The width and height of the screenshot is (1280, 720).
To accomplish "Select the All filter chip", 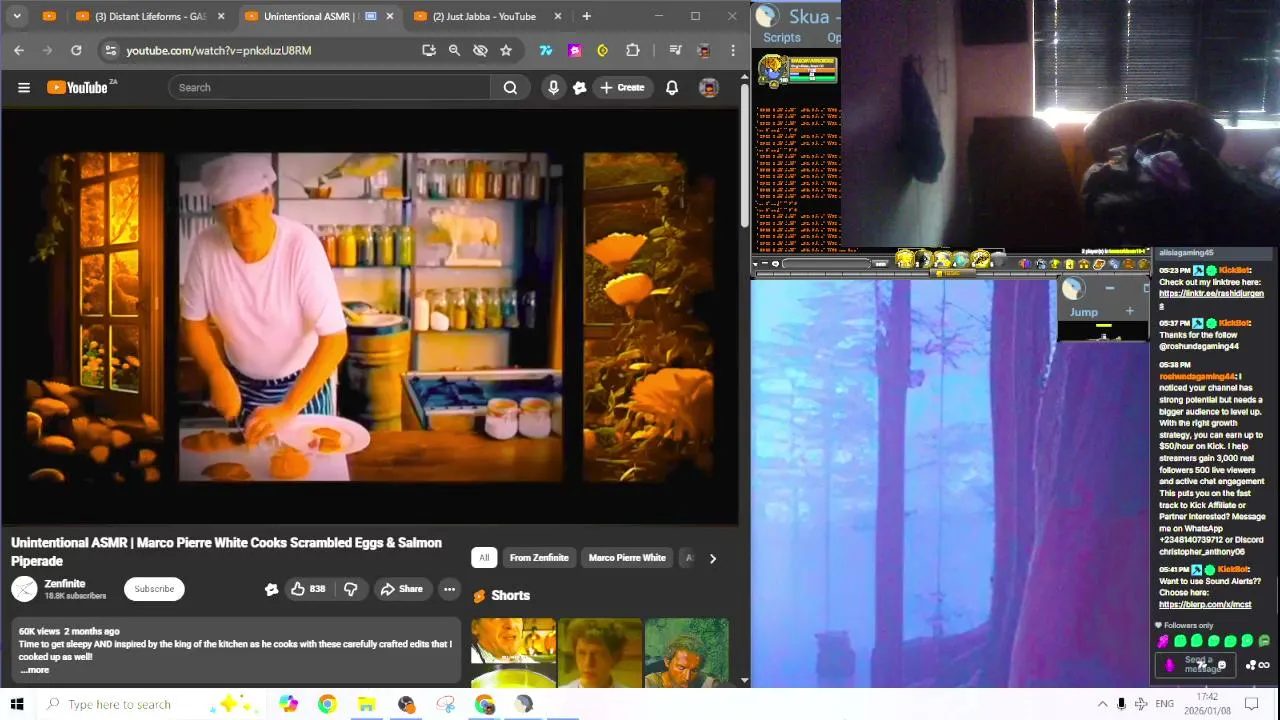I will [484, 558].
